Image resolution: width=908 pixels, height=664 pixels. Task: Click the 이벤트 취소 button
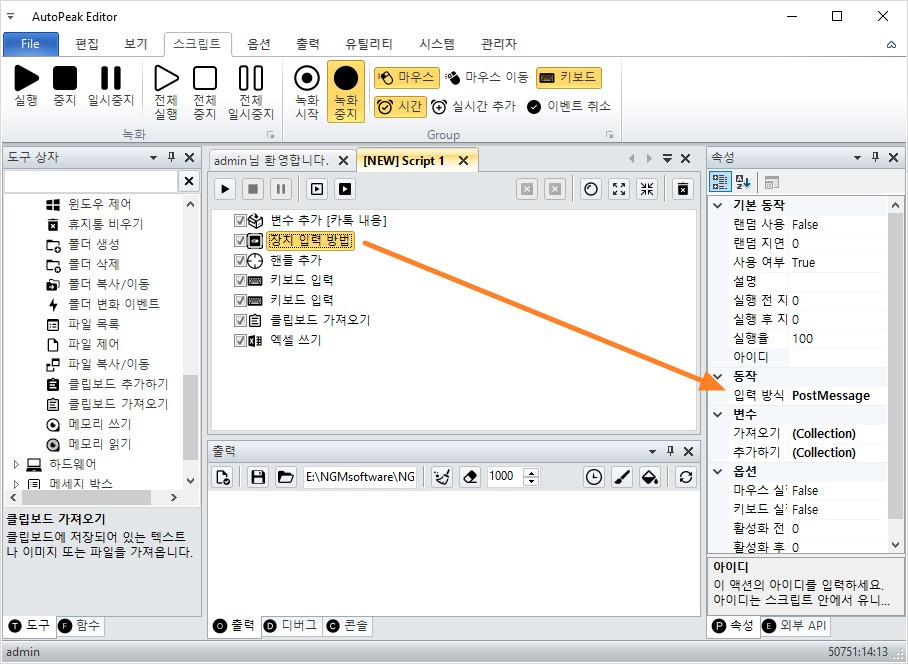569,107
